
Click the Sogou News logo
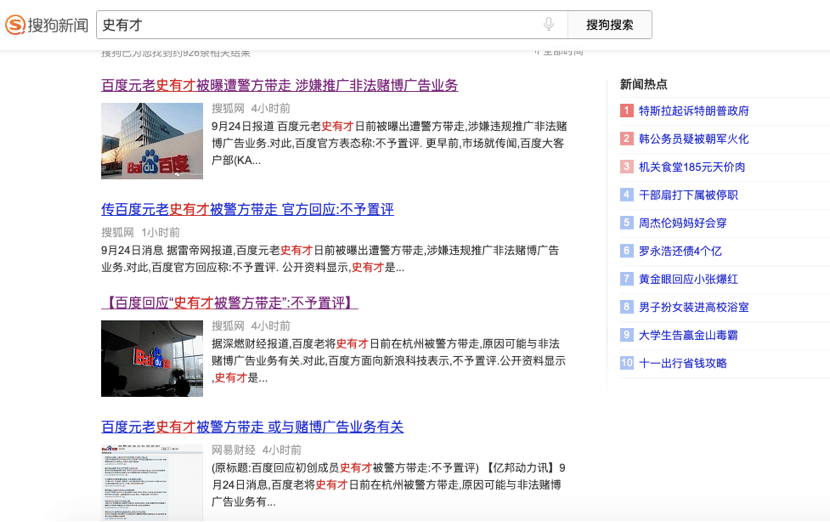[x=47, y=25]
